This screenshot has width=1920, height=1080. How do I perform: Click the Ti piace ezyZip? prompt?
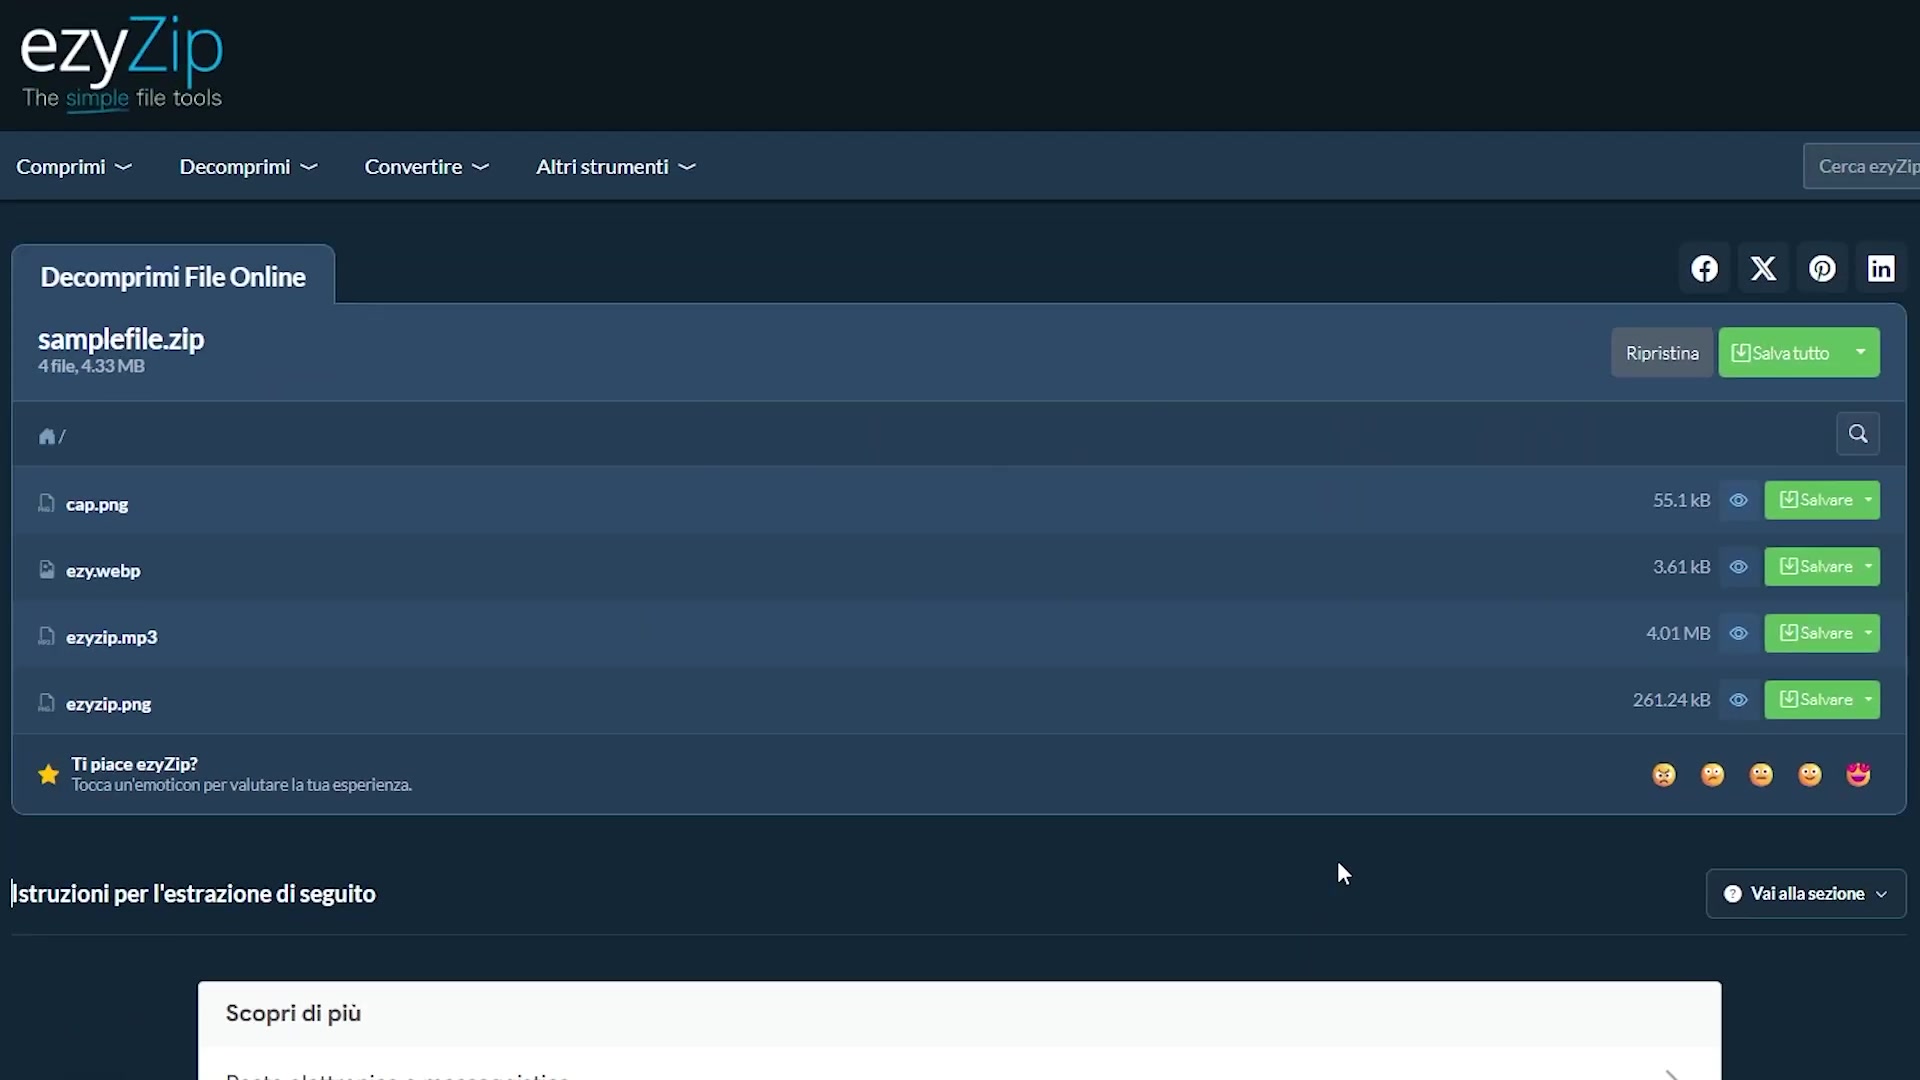134,764
